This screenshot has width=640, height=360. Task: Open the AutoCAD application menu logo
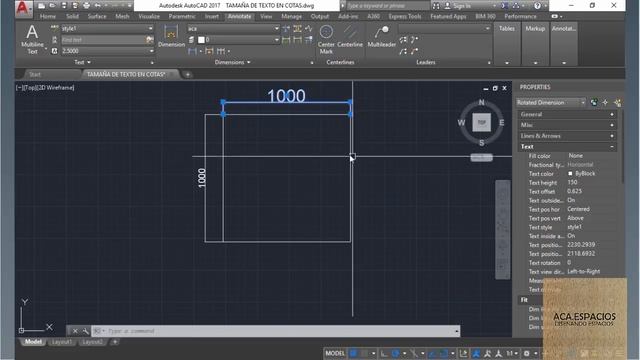[24, 8]
